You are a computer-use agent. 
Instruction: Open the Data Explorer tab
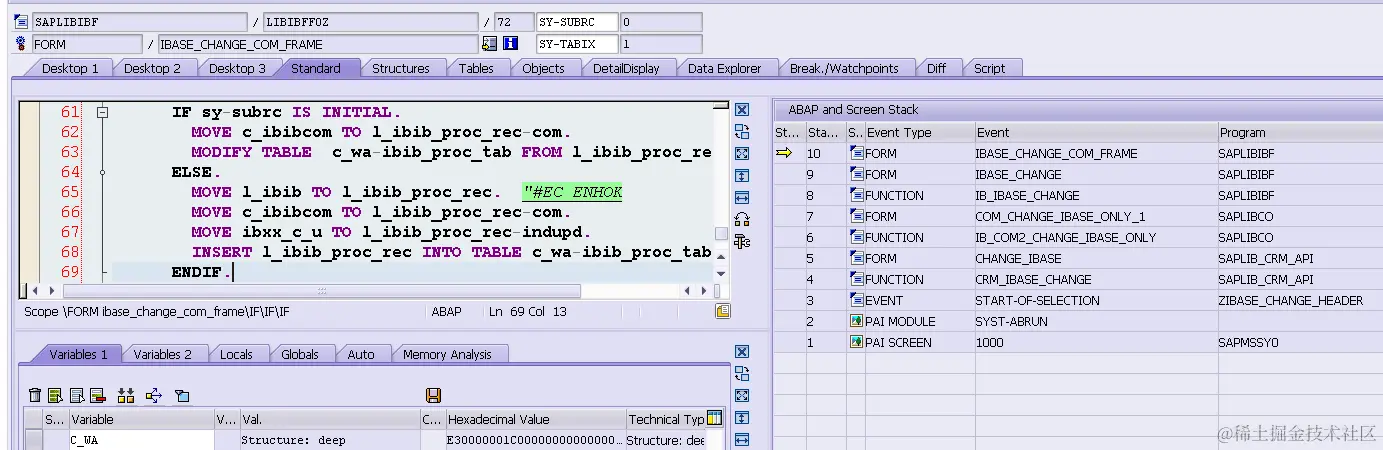pyautogui.click(x=725, y=68)
